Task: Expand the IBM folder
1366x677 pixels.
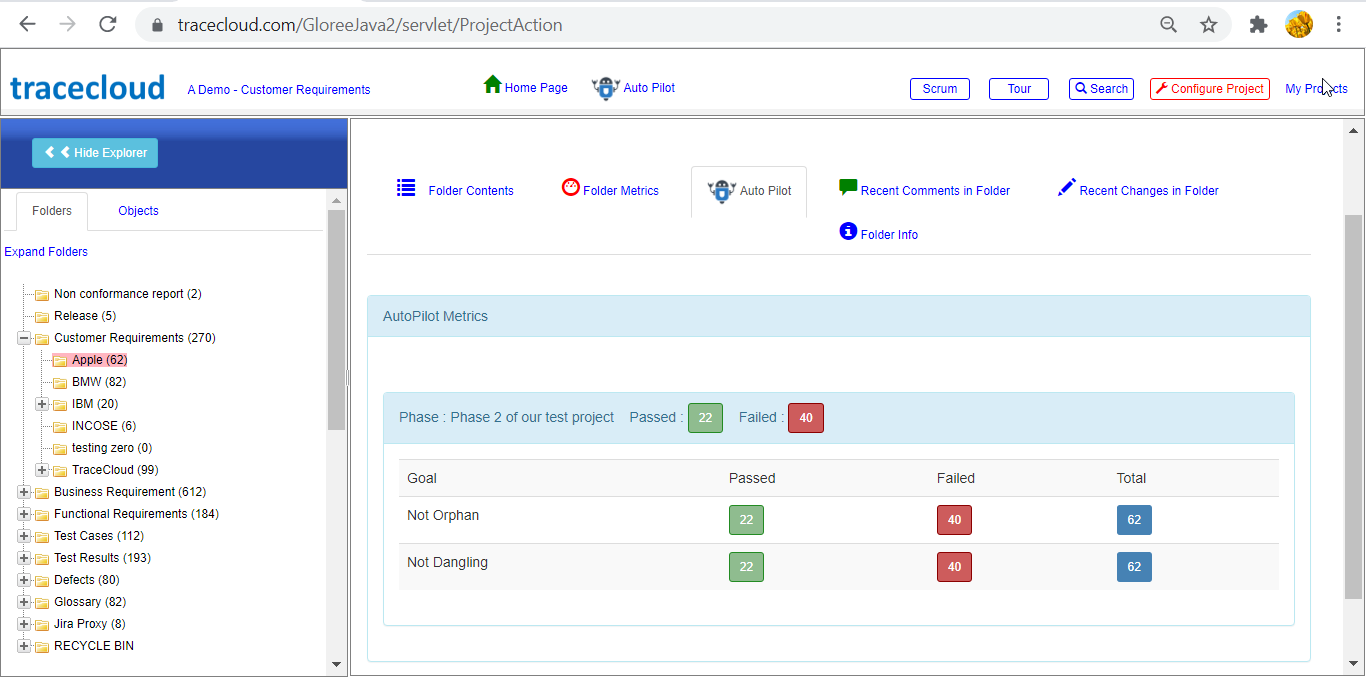Action: click(x=42, y=404)
